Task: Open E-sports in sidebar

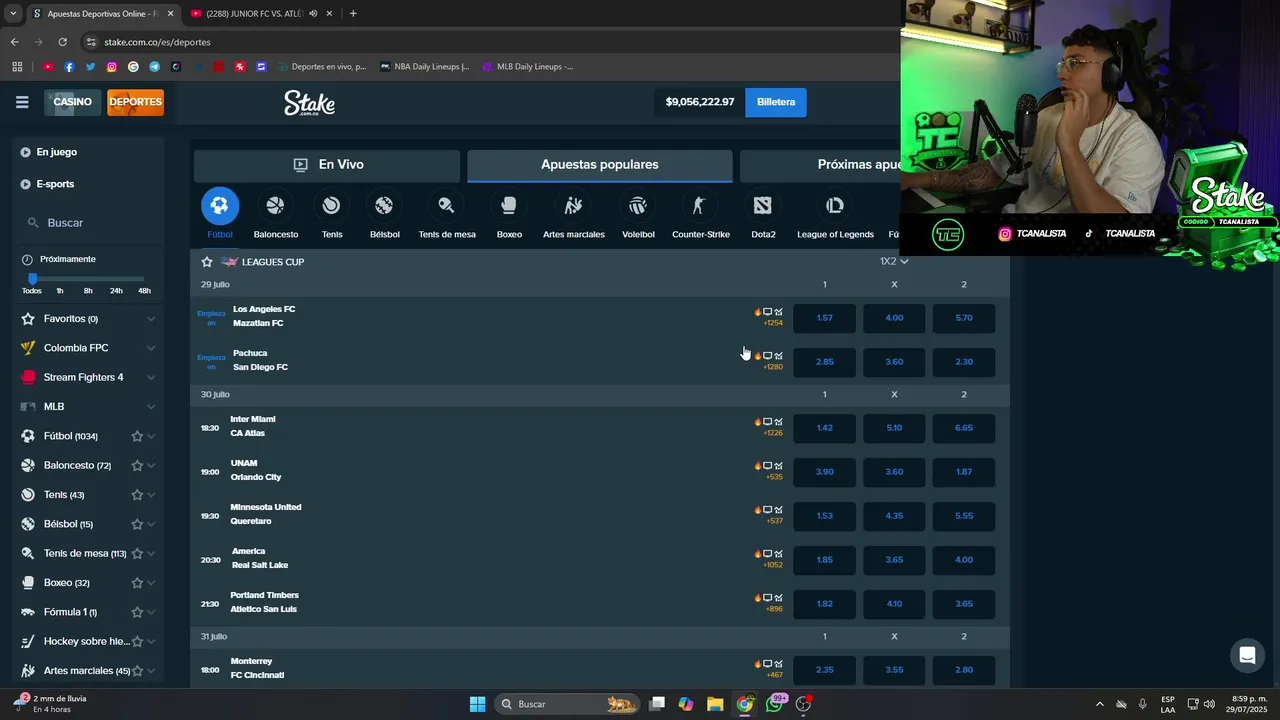Action: point(55,184)
